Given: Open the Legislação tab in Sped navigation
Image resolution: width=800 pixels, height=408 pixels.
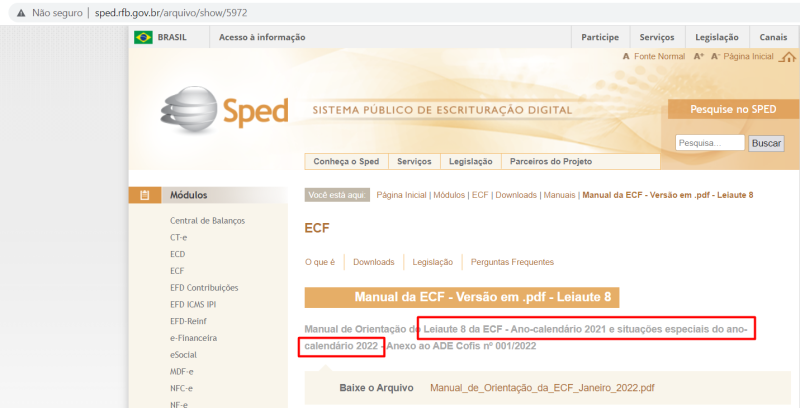Looking at the screenshot, I should click(470, 162).
